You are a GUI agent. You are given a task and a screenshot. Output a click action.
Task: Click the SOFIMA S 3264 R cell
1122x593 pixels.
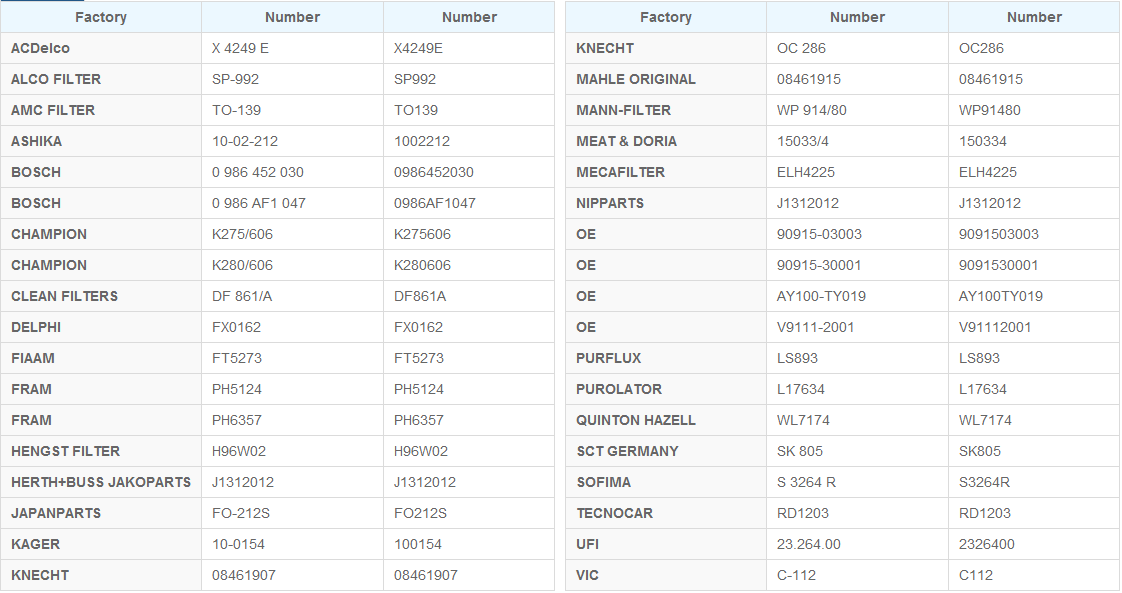click(x=857, y=482)
